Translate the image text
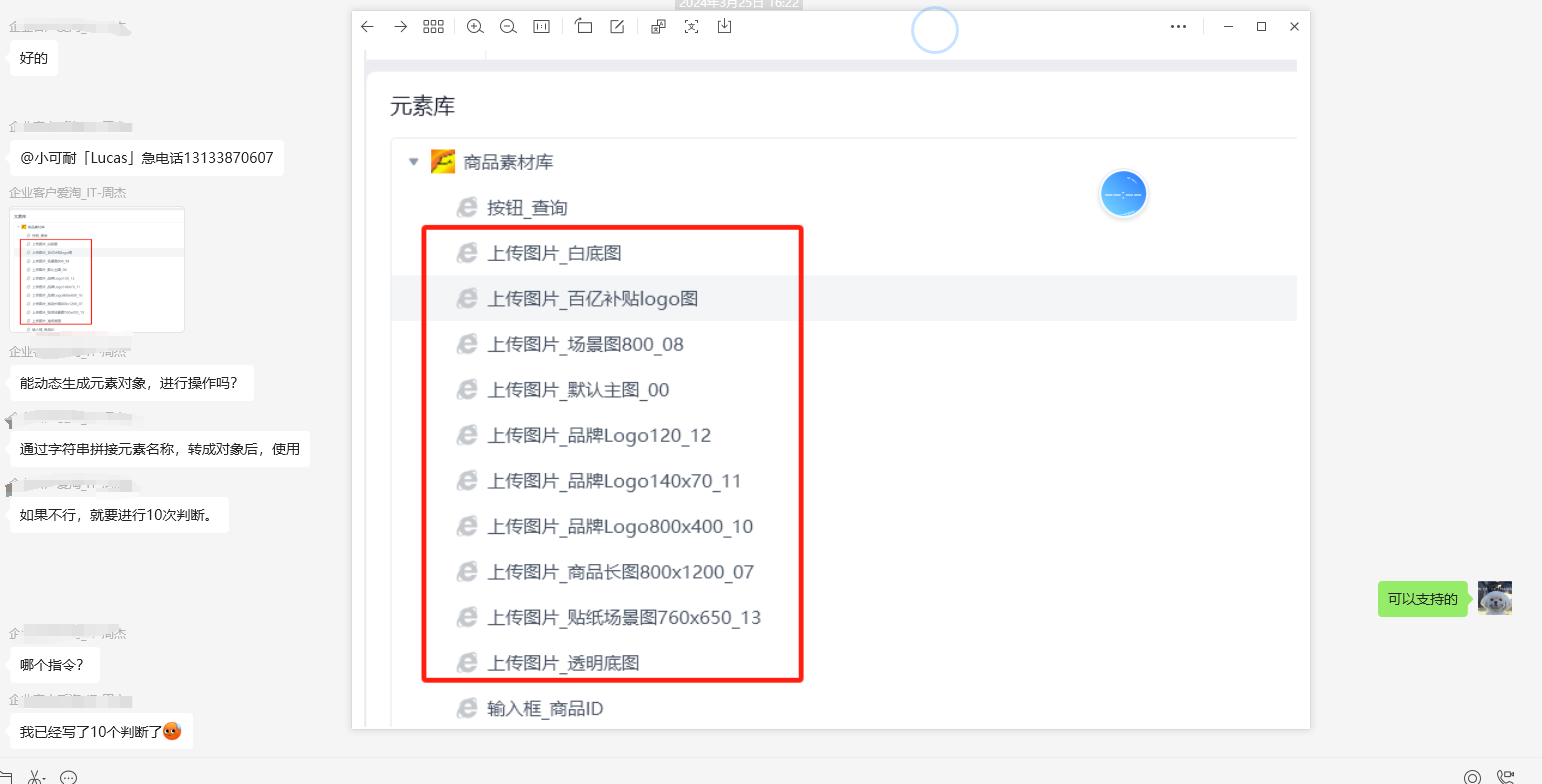 [x=658, y=27]
